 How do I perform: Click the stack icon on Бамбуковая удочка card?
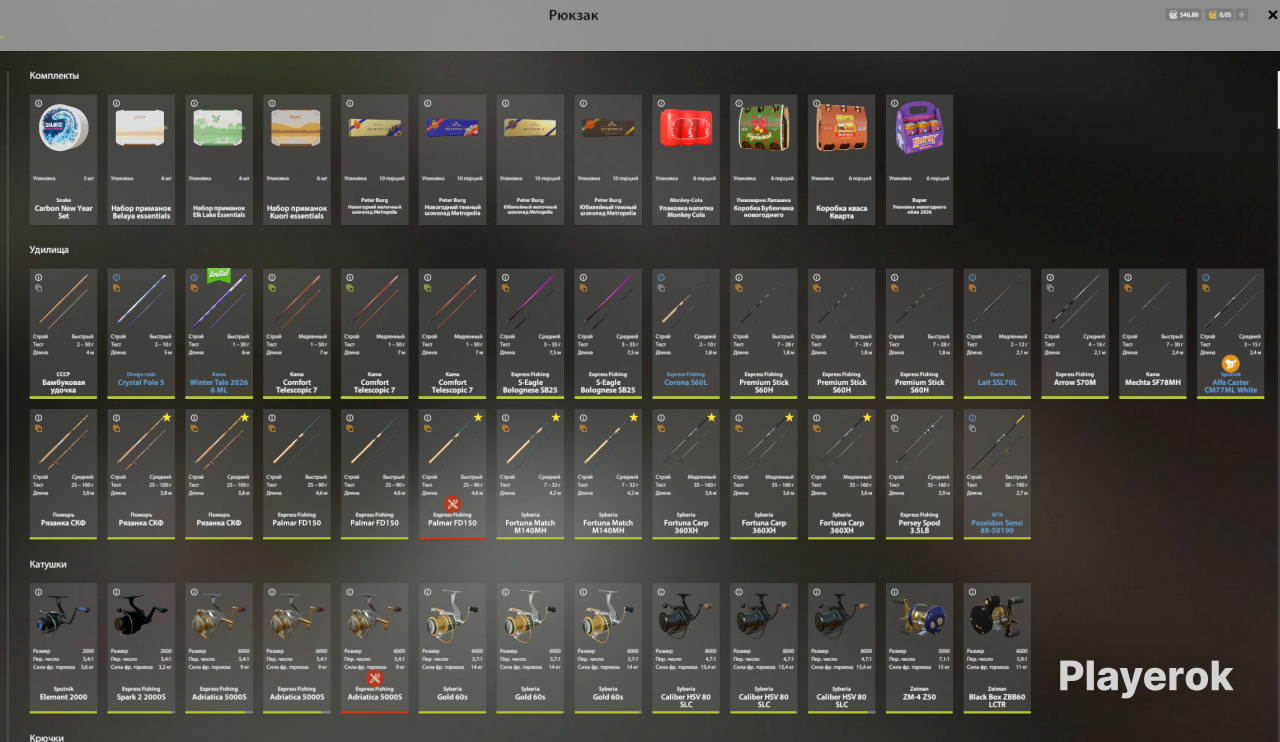coord(38,288)
